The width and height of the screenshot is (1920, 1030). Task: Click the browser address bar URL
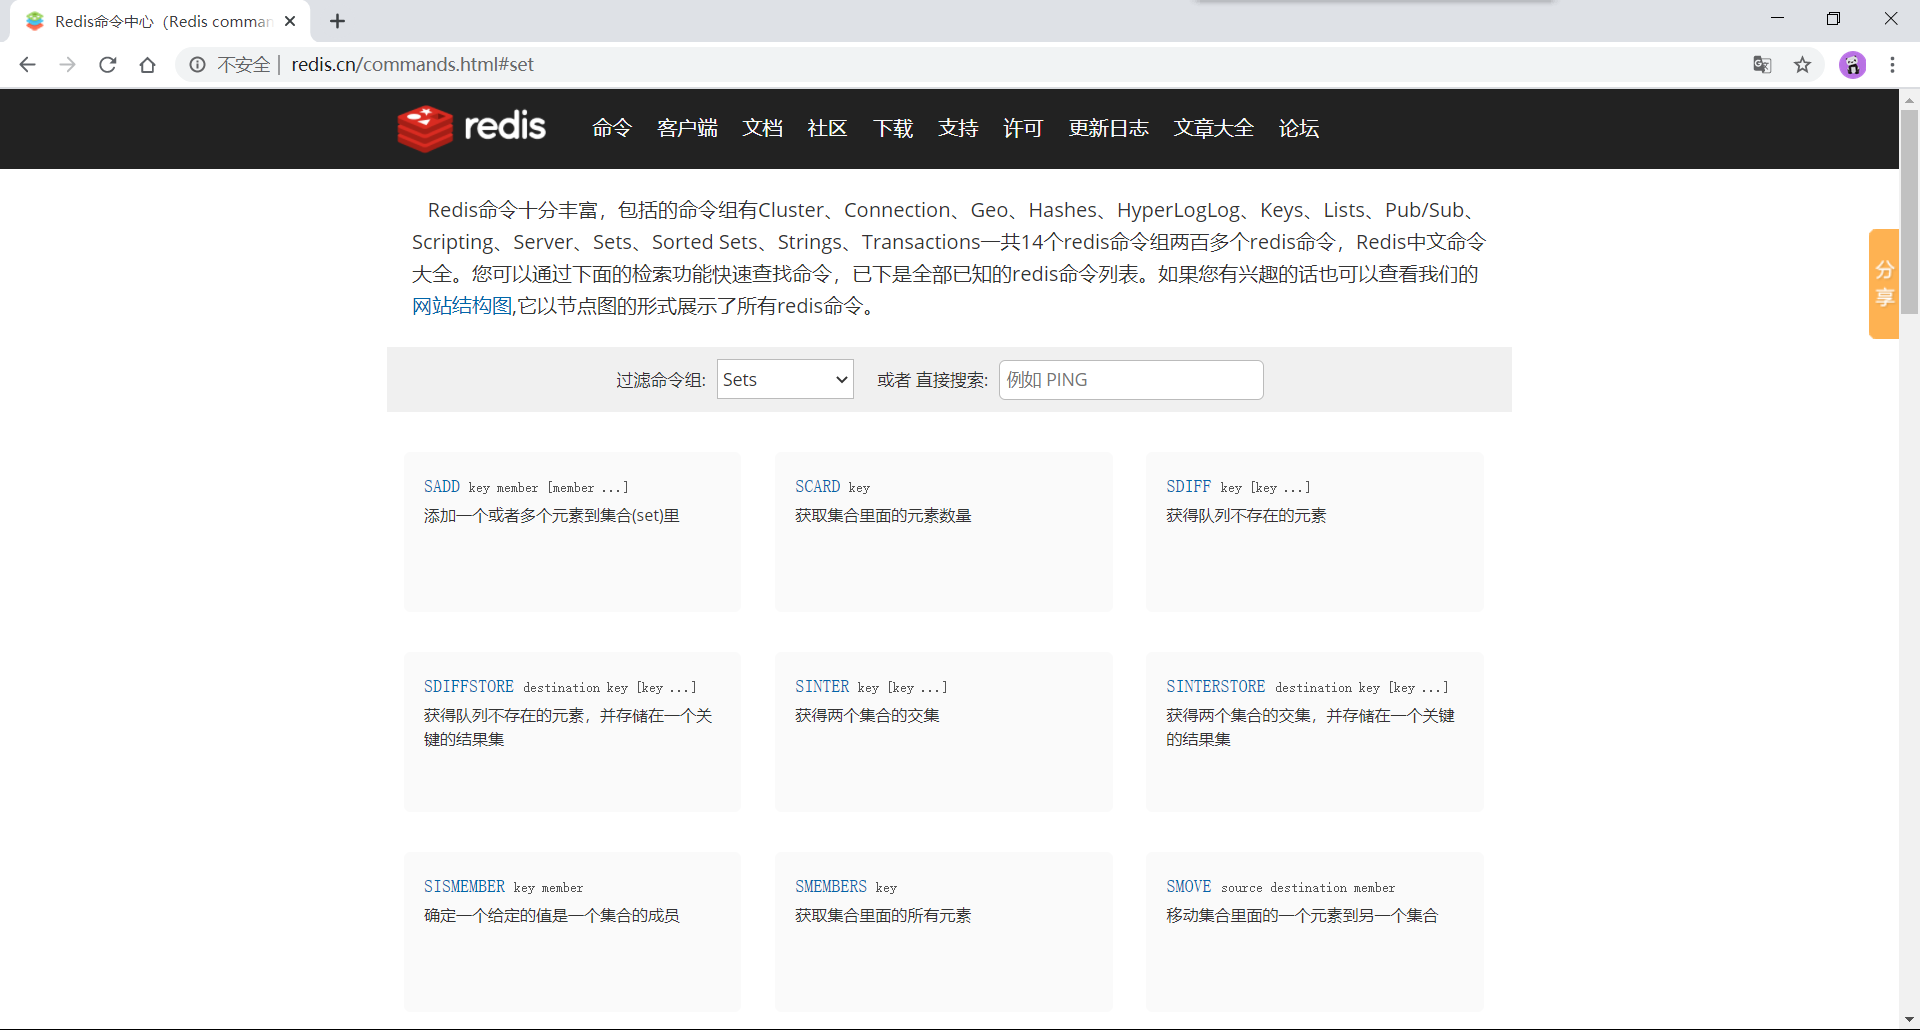click(x=412, y=65)
